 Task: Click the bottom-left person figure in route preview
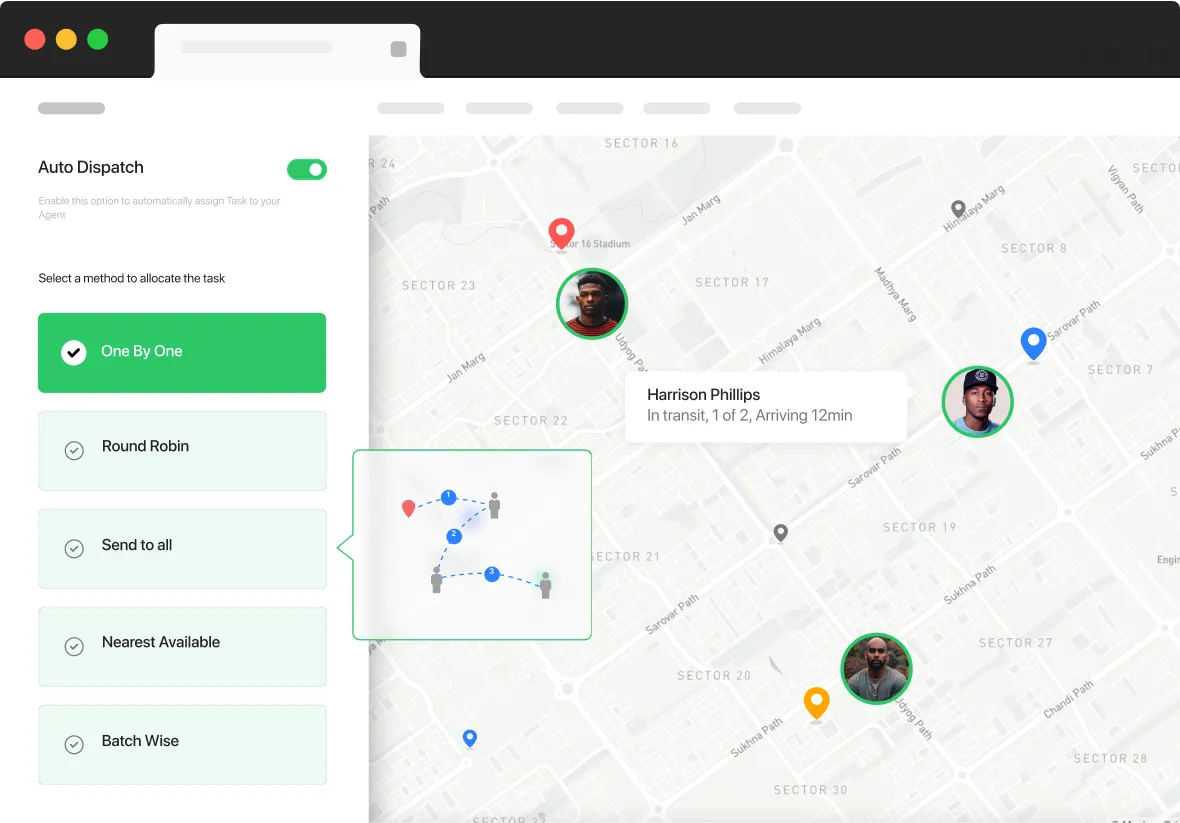[x=436, y=579]
